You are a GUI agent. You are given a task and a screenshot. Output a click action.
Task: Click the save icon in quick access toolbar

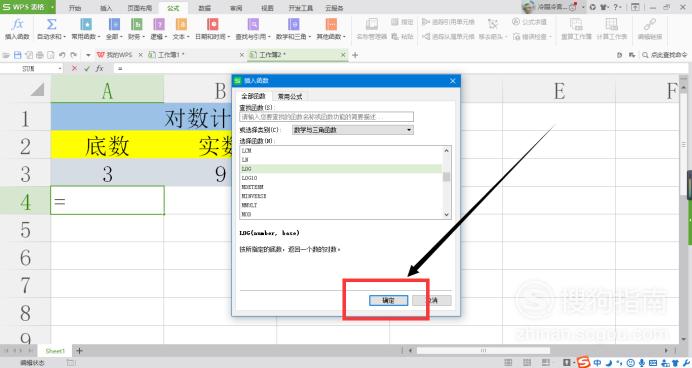pyautogui.click(x=18, y=55)
